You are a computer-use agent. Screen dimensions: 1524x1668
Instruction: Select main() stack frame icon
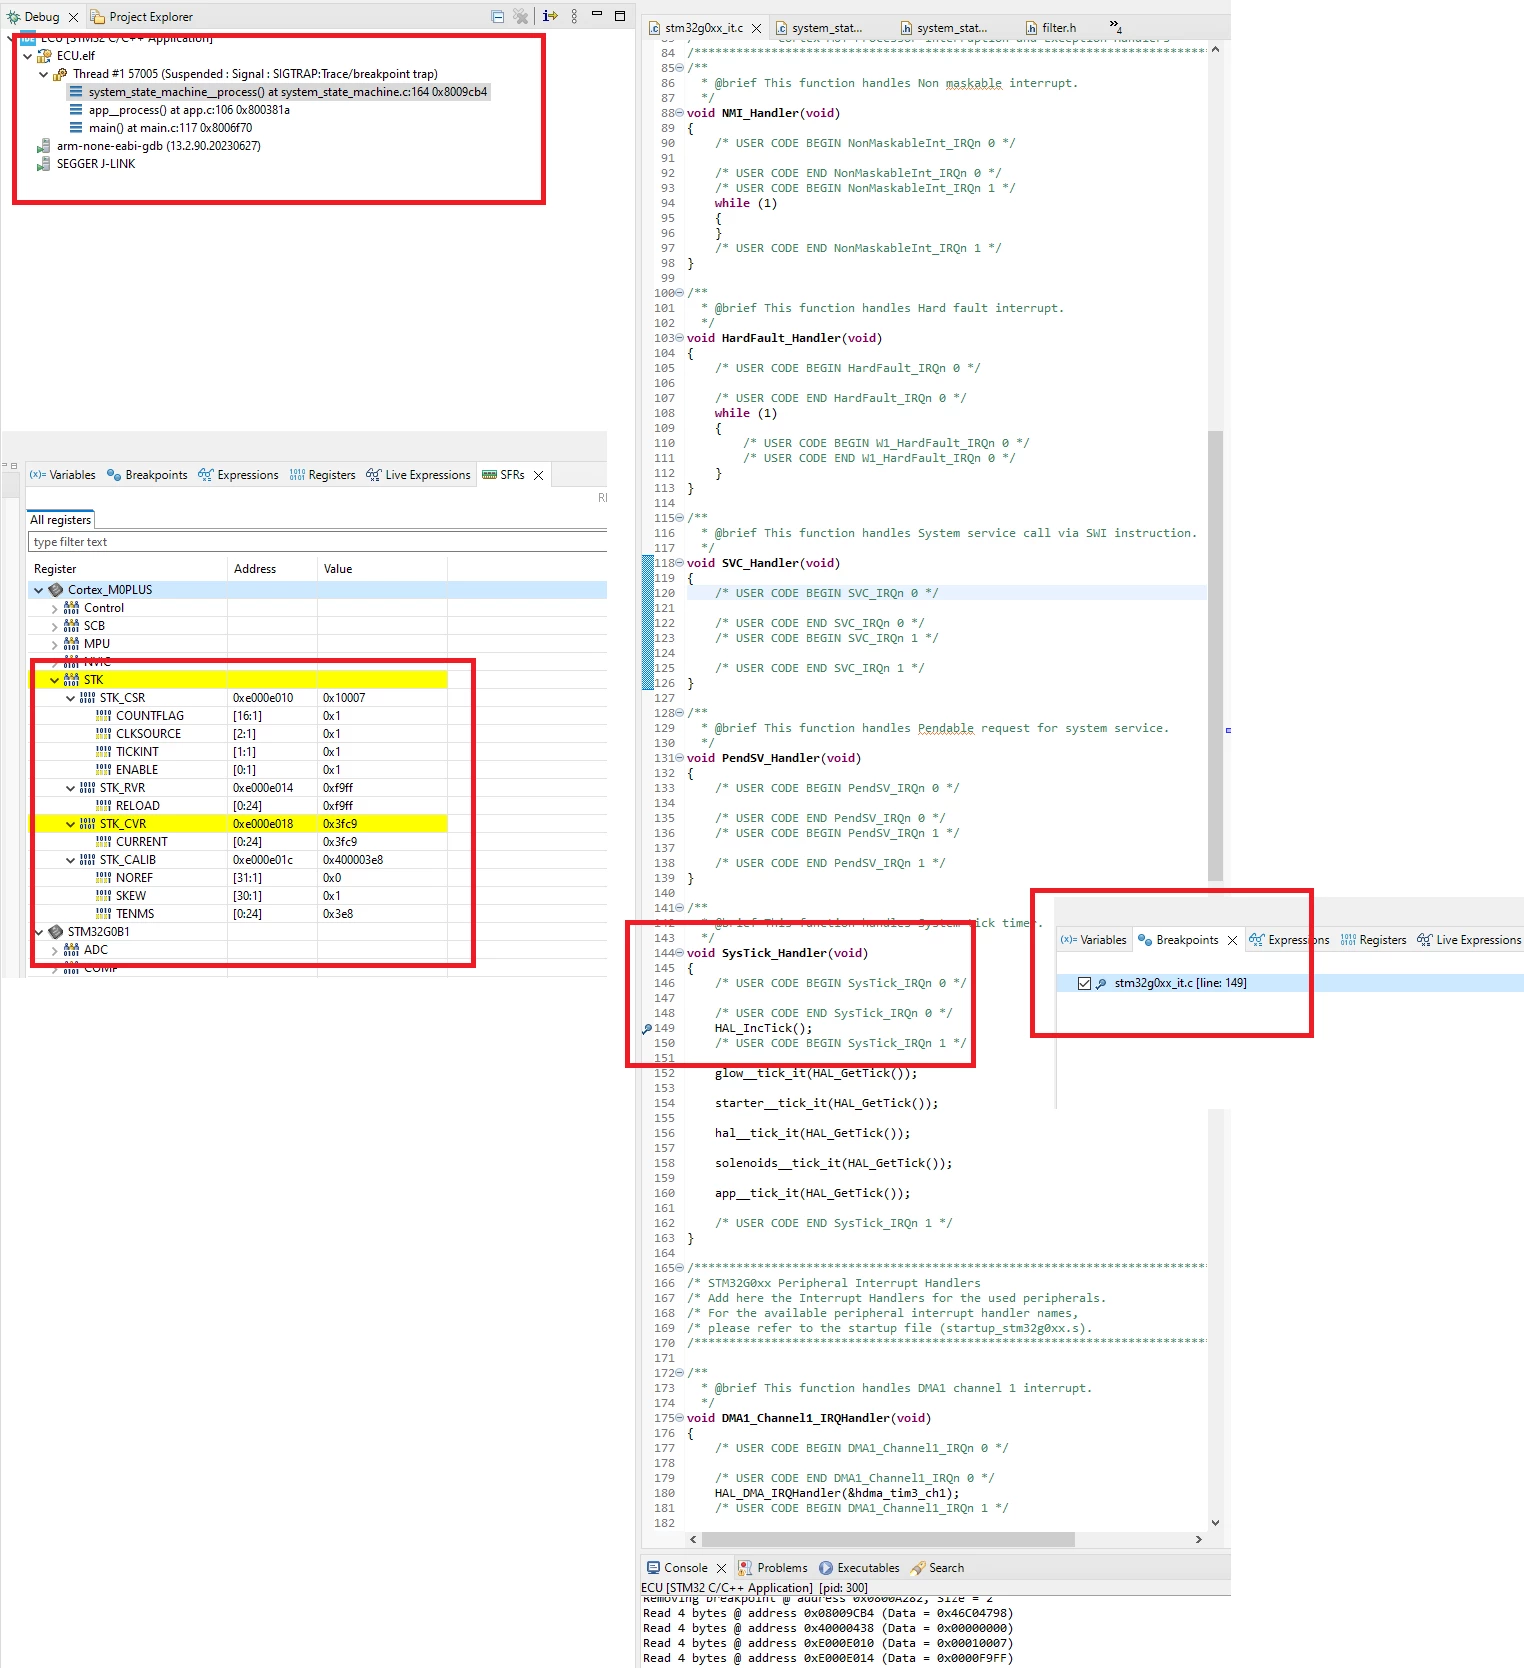(x=76, y=128)
